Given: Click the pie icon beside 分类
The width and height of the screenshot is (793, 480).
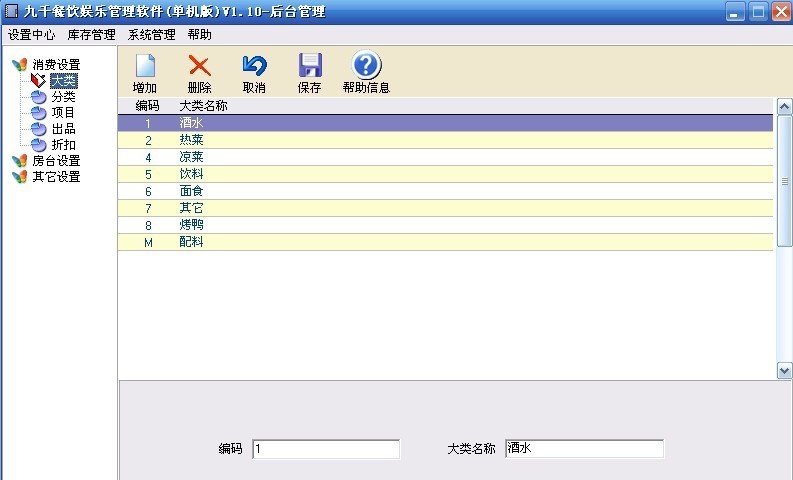Looking at the screenshot, I should tap(38, 97).
